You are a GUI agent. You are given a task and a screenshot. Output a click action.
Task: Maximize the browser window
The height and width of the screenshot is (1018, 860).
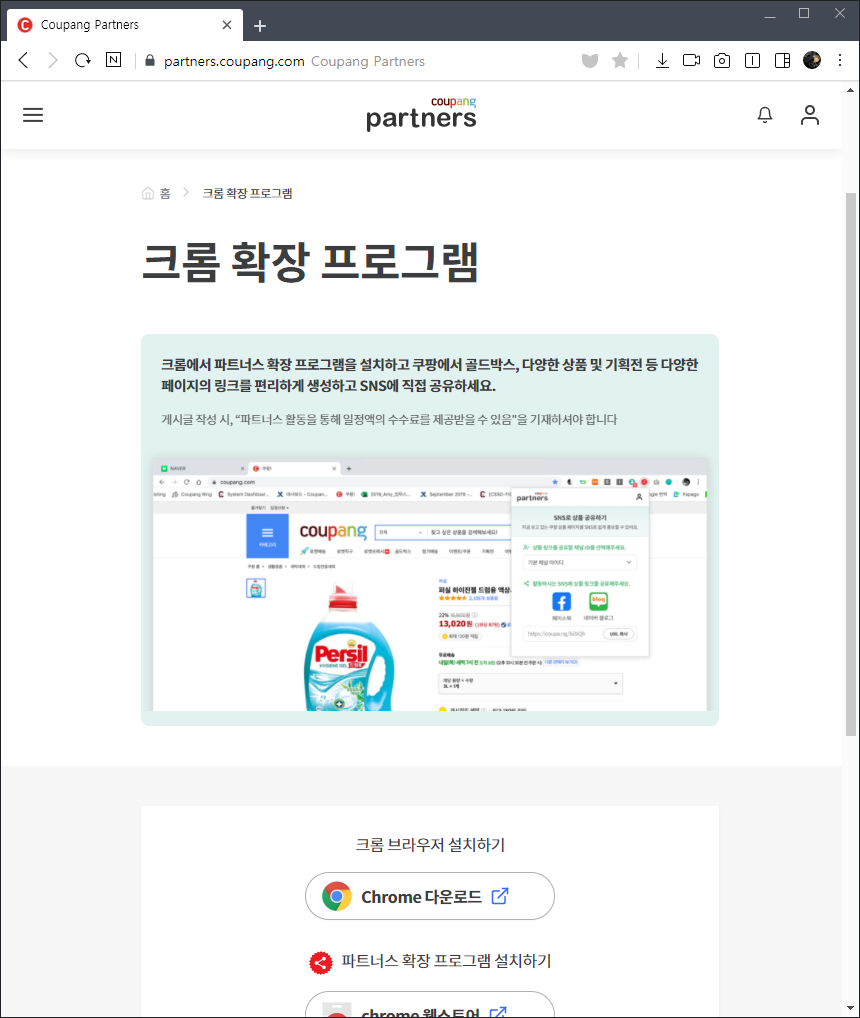click(x=804, y=13)
